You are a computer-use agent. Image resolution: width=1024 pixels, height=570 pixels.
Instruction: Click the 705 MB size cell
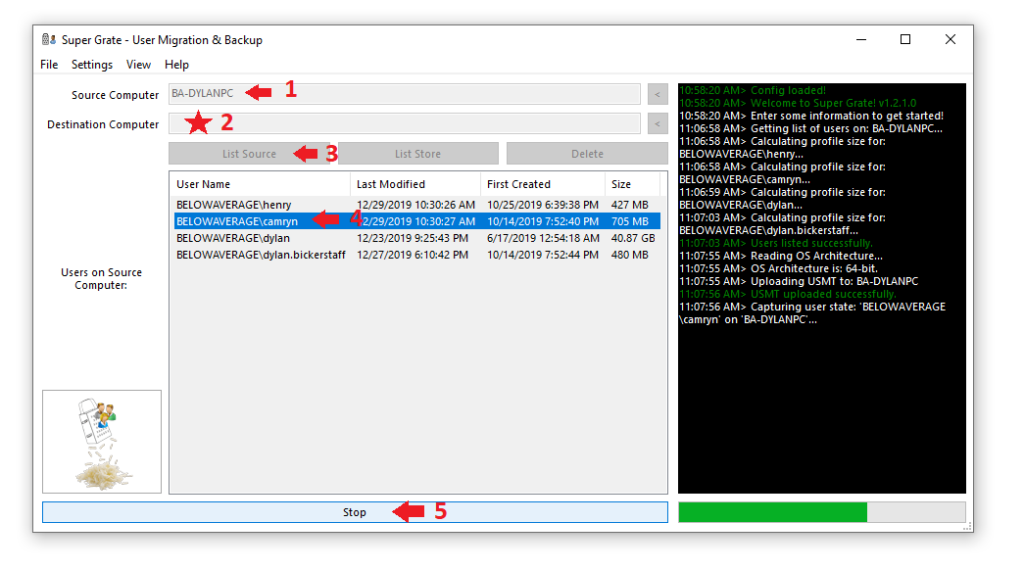click(x=630, y=221)
